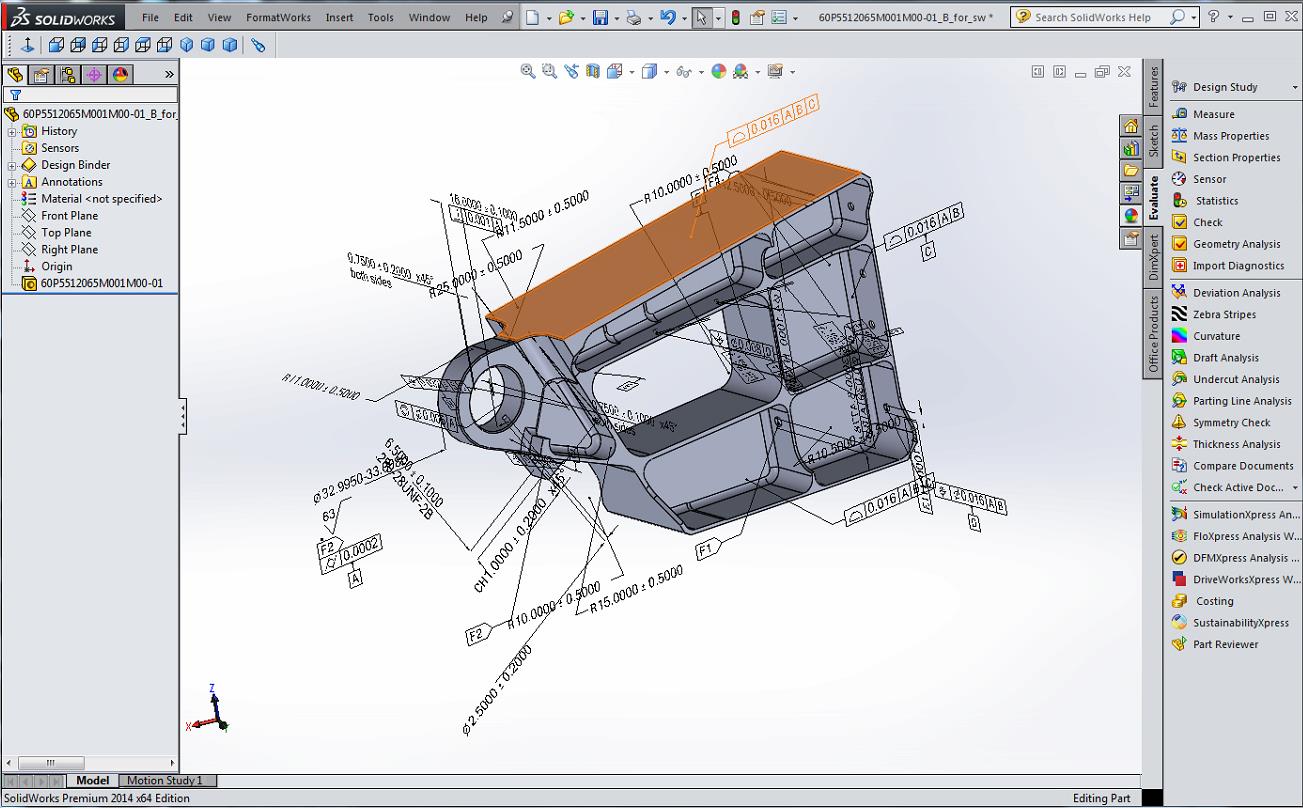This screenshot has width=1303, height=808.
Task: Click the Save disk icon
Action: point(600,17)
